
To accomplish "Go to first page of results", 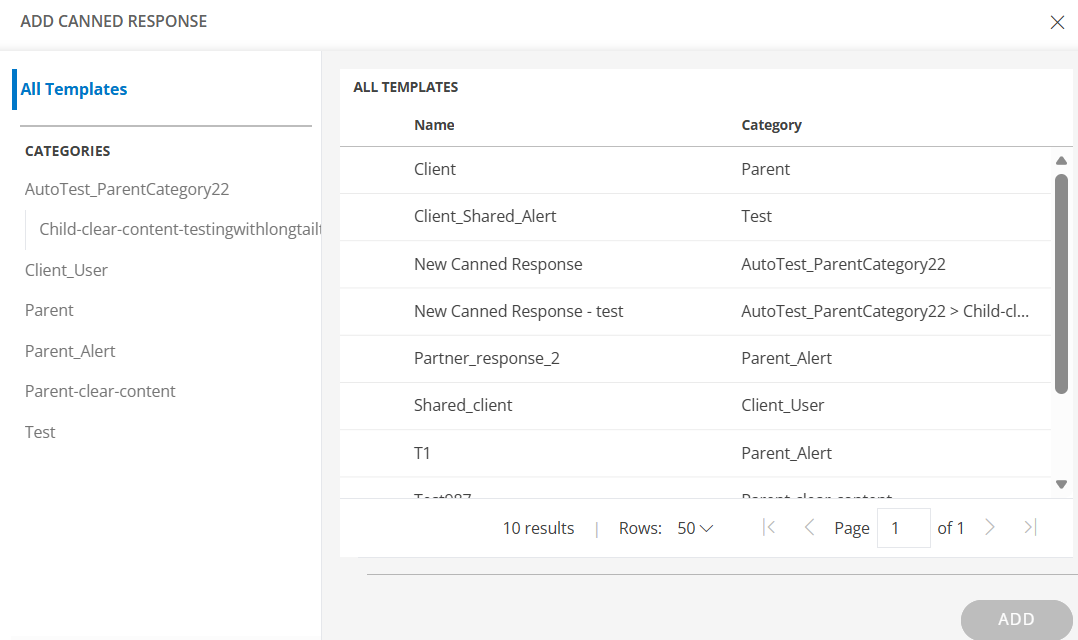I will [769, 527].
